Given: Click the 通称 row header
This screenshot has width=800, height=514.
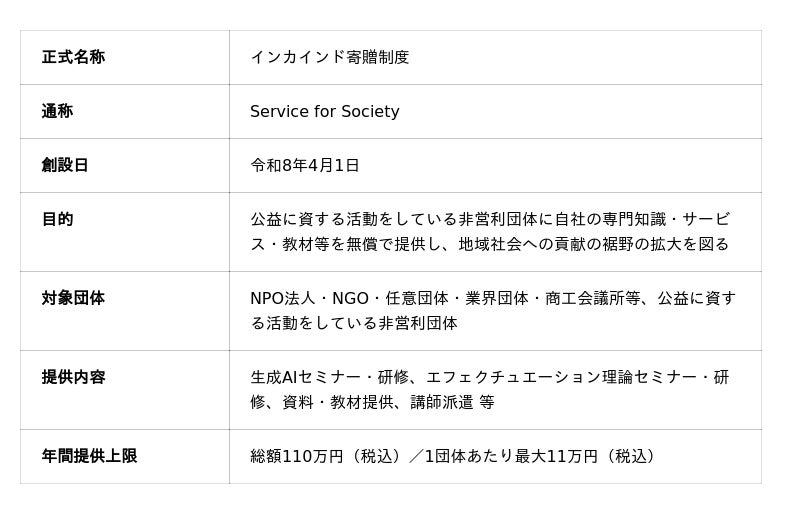Looking at the screenshot, I should click(x=57, y=111).
